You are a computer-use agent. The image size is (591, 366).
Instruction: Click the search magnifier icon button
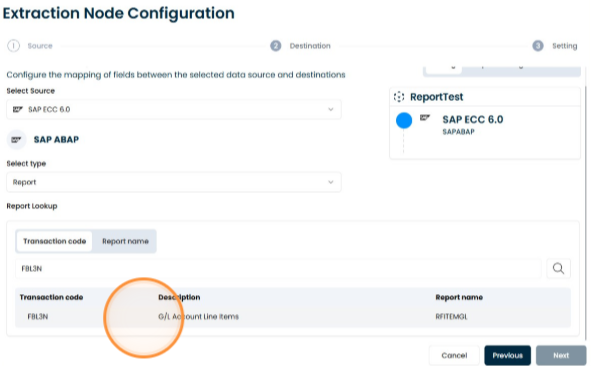[558, 268]
